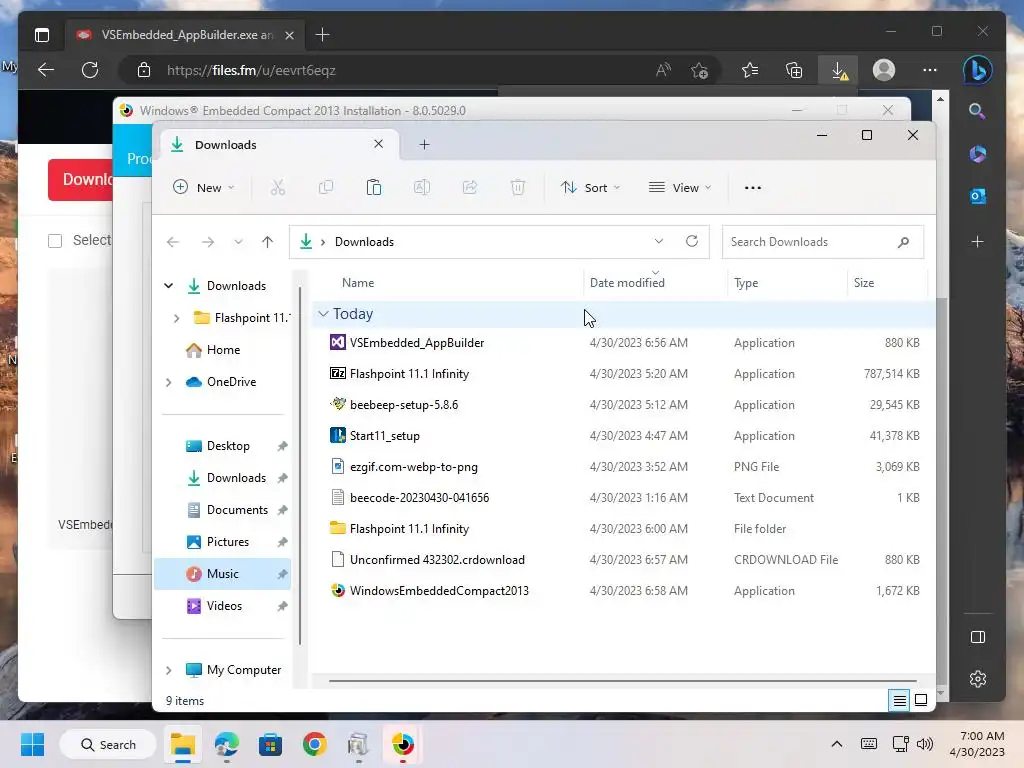Open Edge sidebar settings gear
This screenshot has width=1024, height=768.
[978, 679]
